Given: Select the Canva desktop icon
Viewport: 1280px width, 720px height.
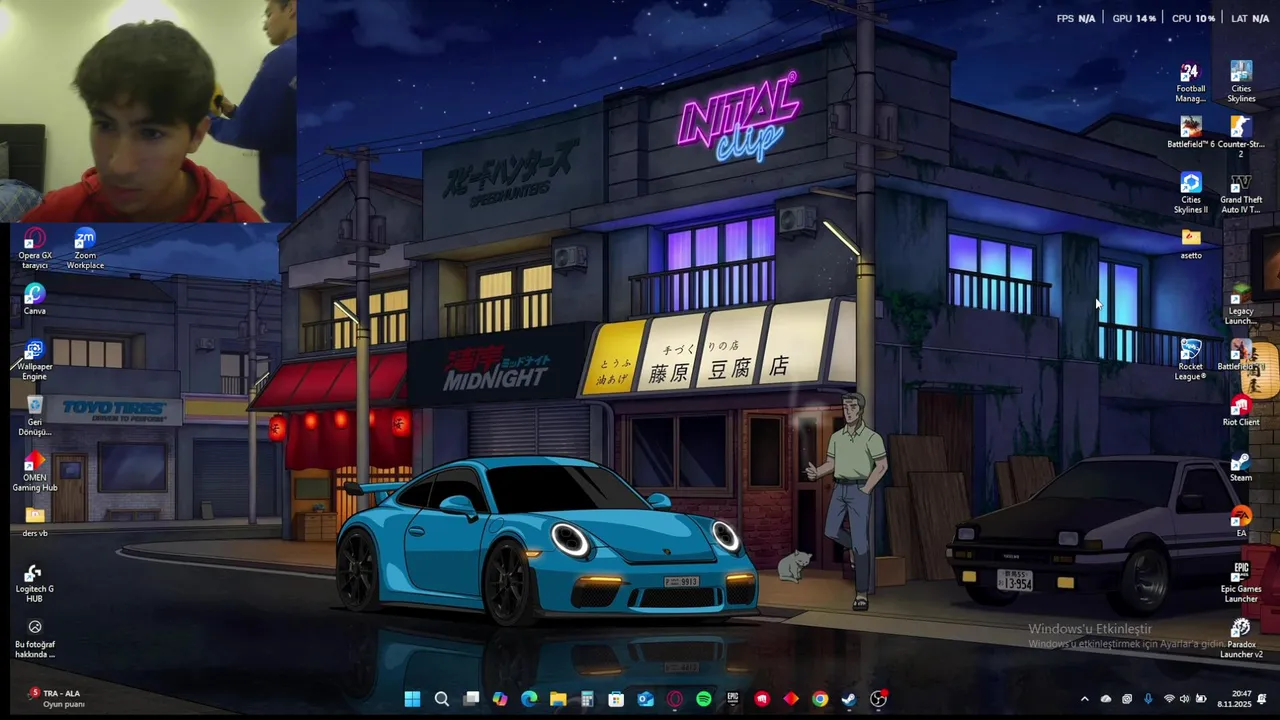Looking at the screenshot, I should point(35,299).
